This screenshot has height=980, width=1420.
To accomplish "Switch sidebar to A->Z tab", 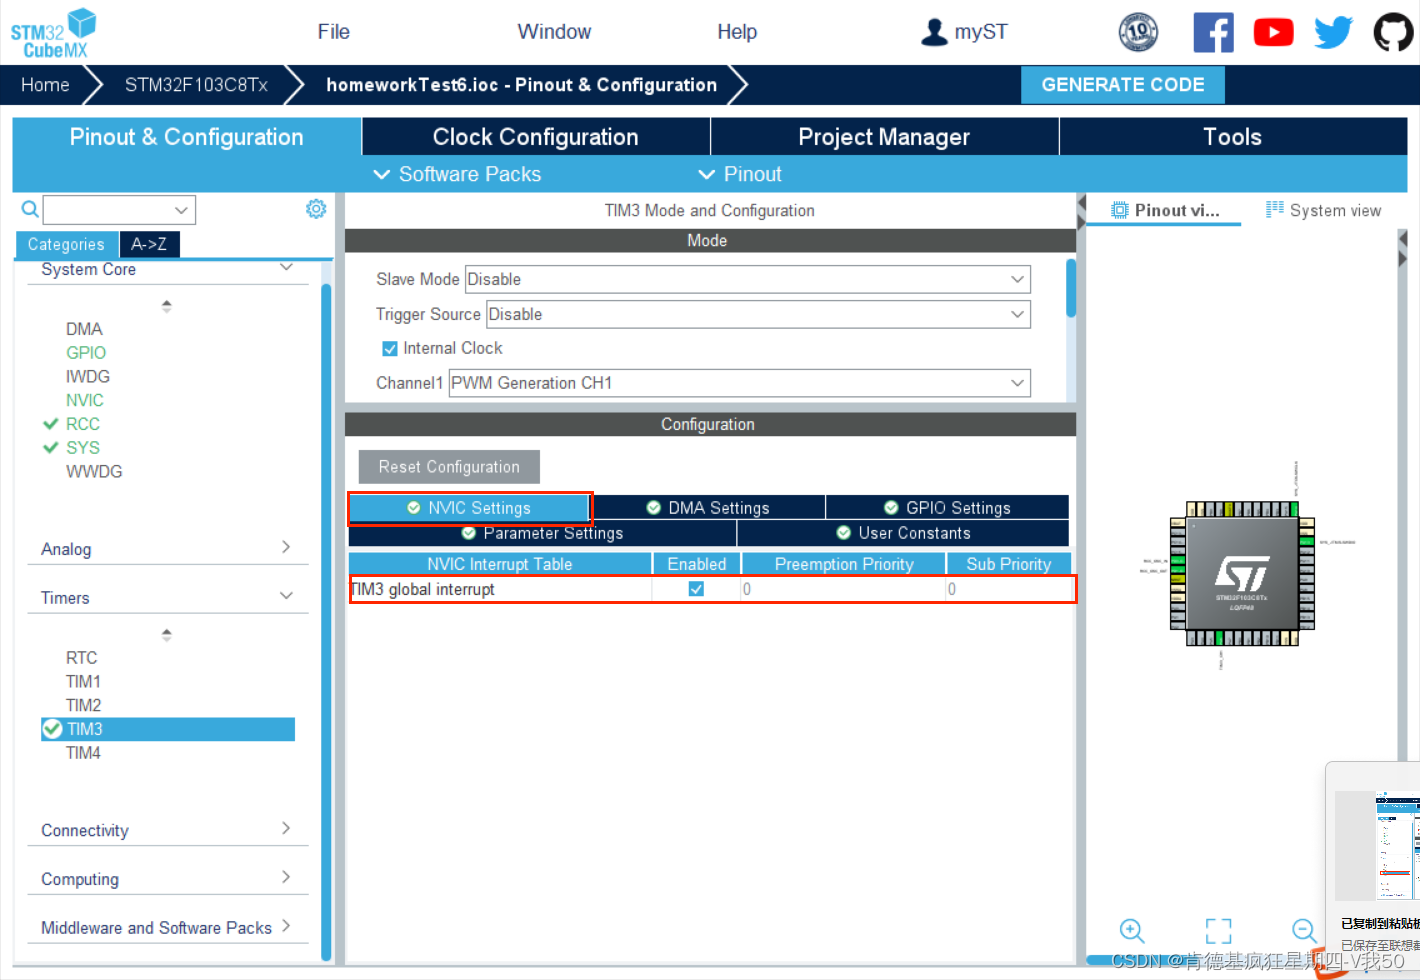I will click(x=149, y=244).
